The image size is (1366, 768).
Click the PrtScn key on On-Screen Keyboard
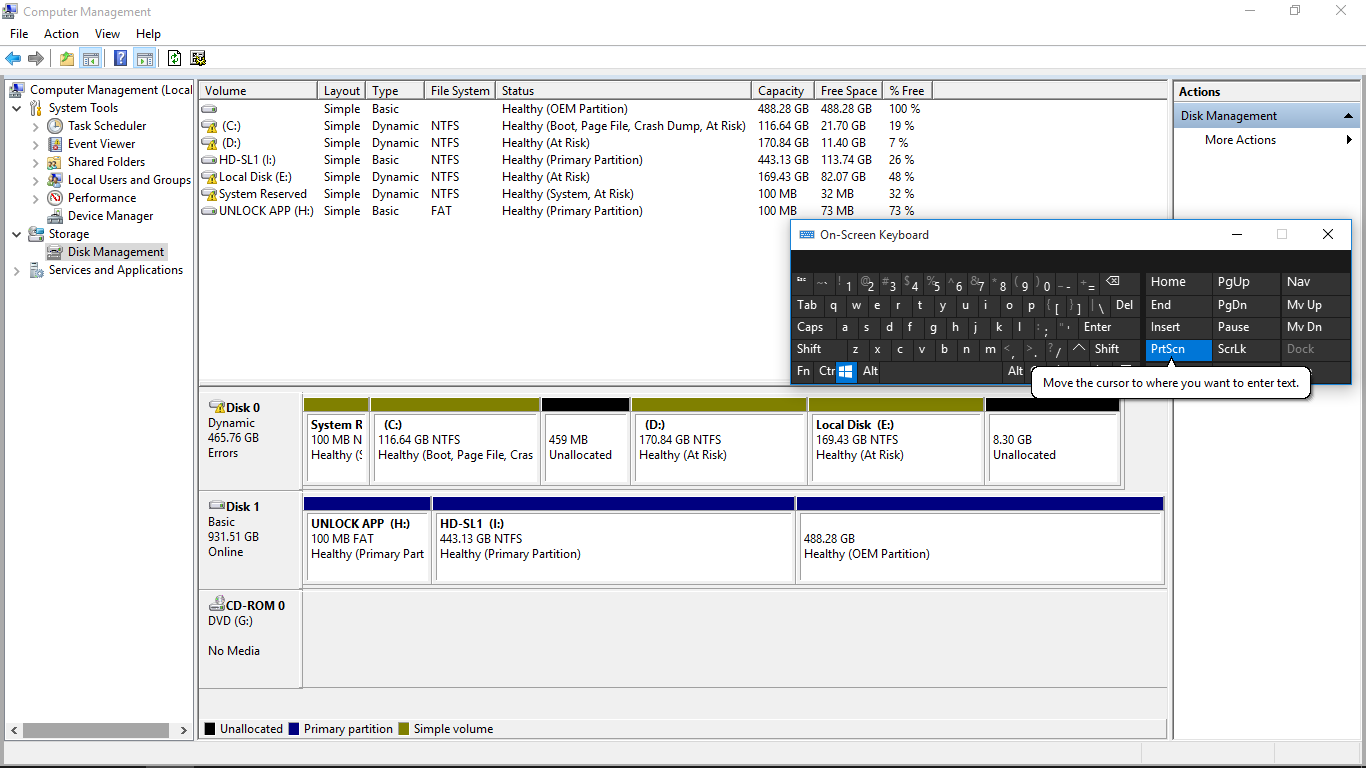tap(1178, 349)
